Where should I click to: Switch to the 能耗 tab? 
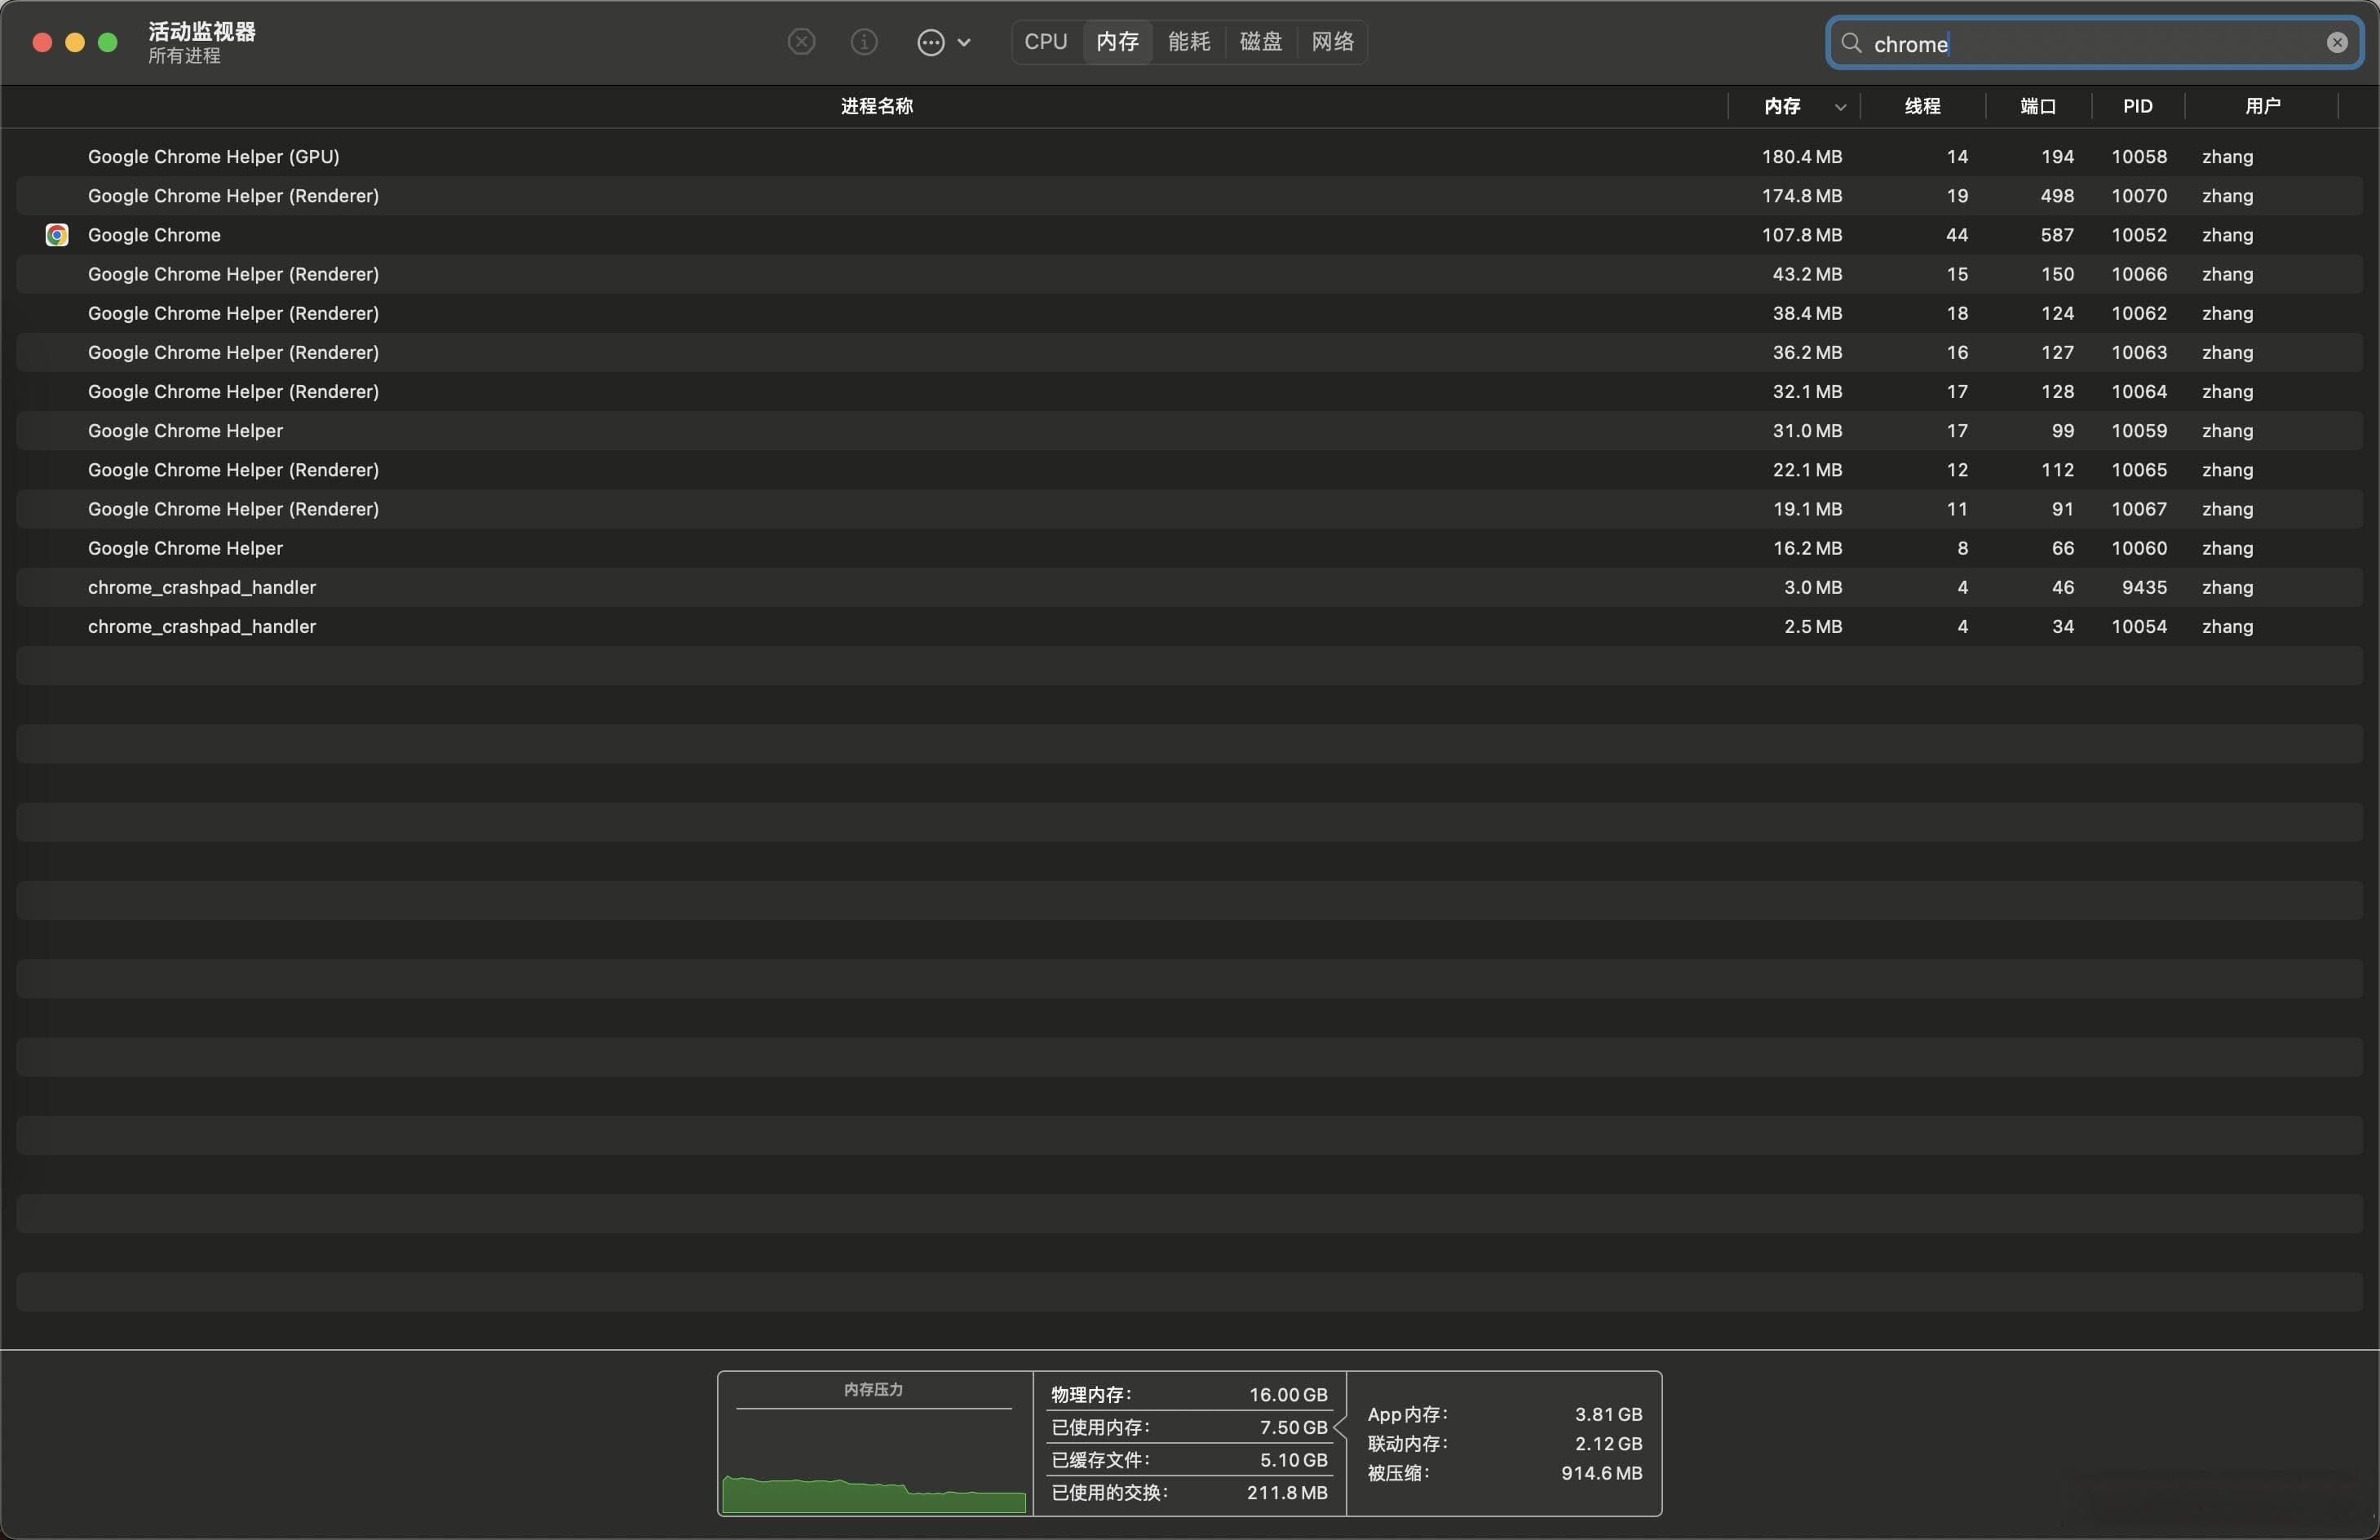1189,42
